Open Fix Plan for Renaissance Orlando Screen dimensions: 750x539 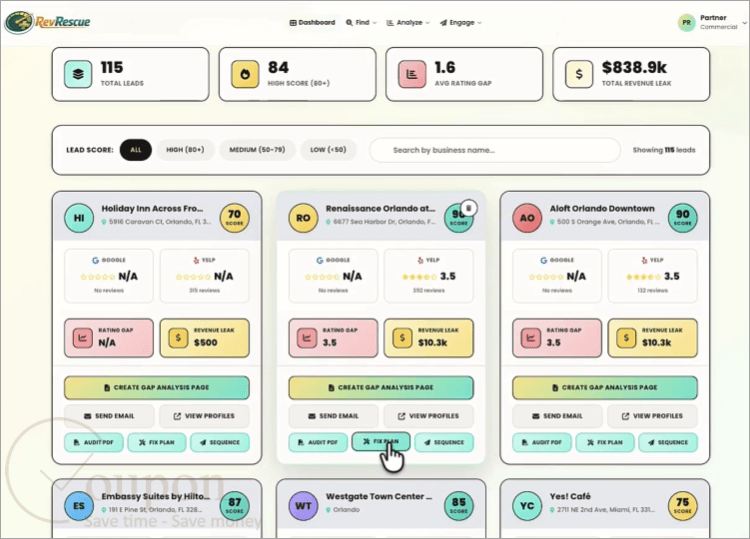tap(381, 441)
